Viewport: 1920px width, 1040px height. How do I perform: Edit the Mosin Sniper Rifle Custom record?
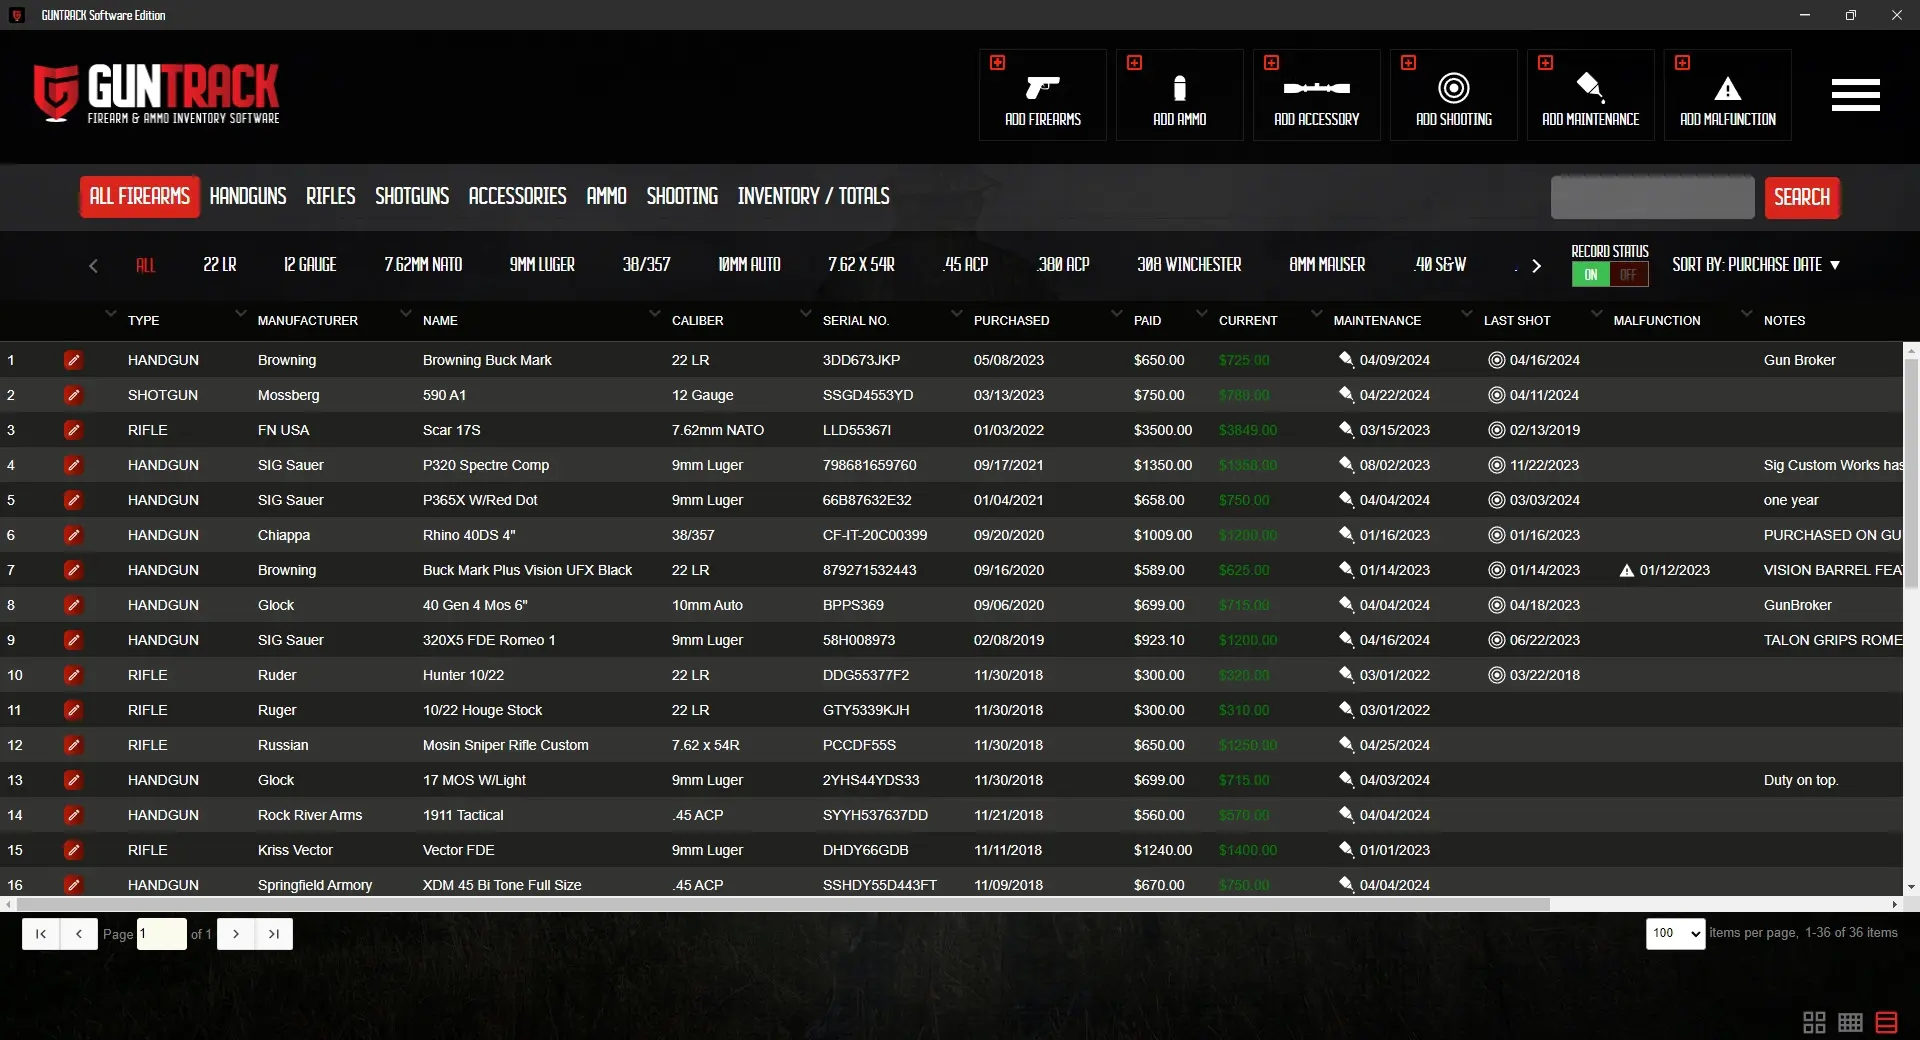pos(73,745)
